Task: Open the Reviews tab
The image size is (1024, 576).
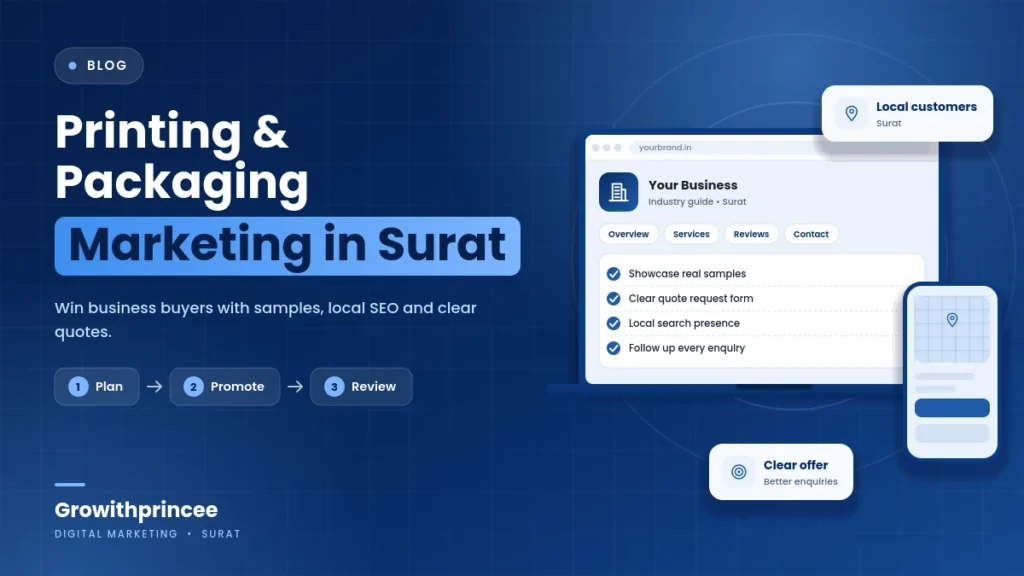Action: (x=751, y=234)
